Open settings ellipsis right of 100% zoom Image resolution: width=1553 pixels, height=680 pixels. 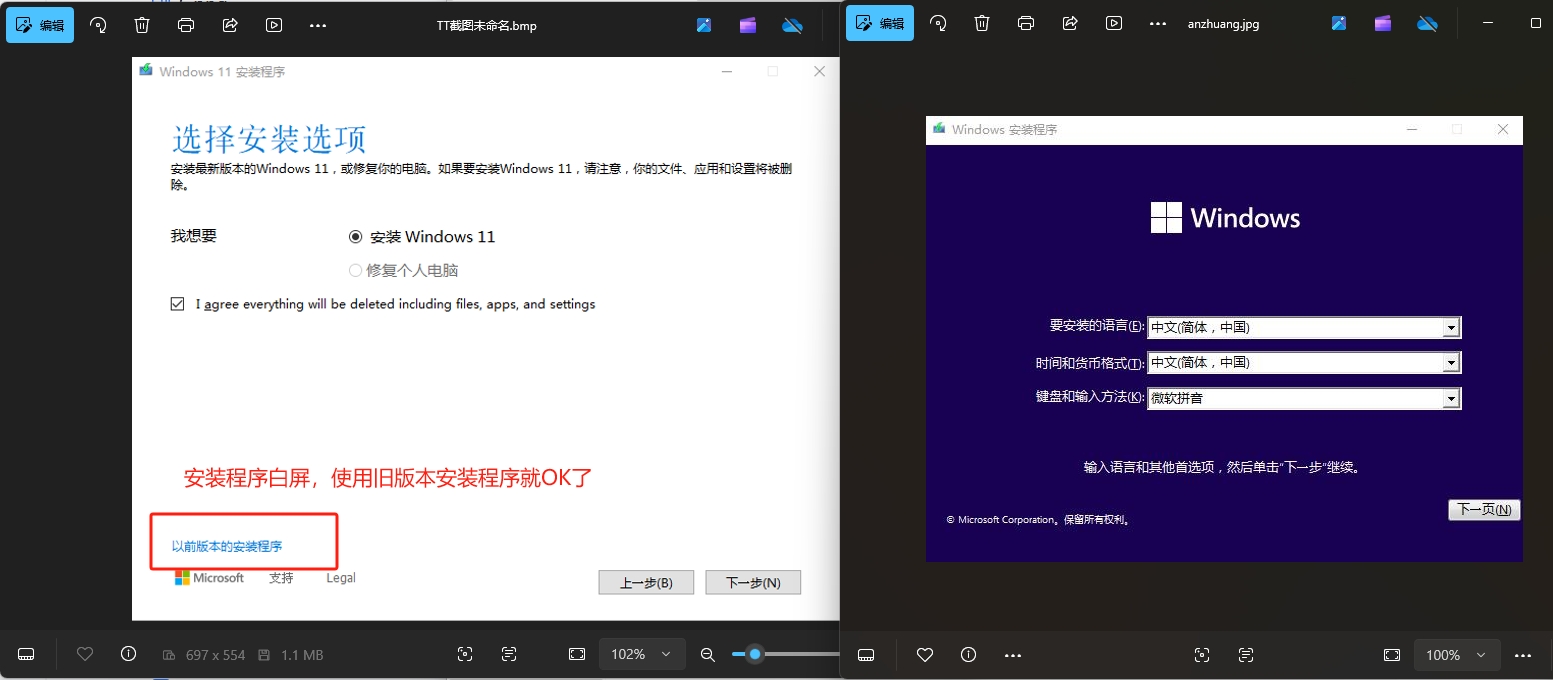tap(1523, 655)
